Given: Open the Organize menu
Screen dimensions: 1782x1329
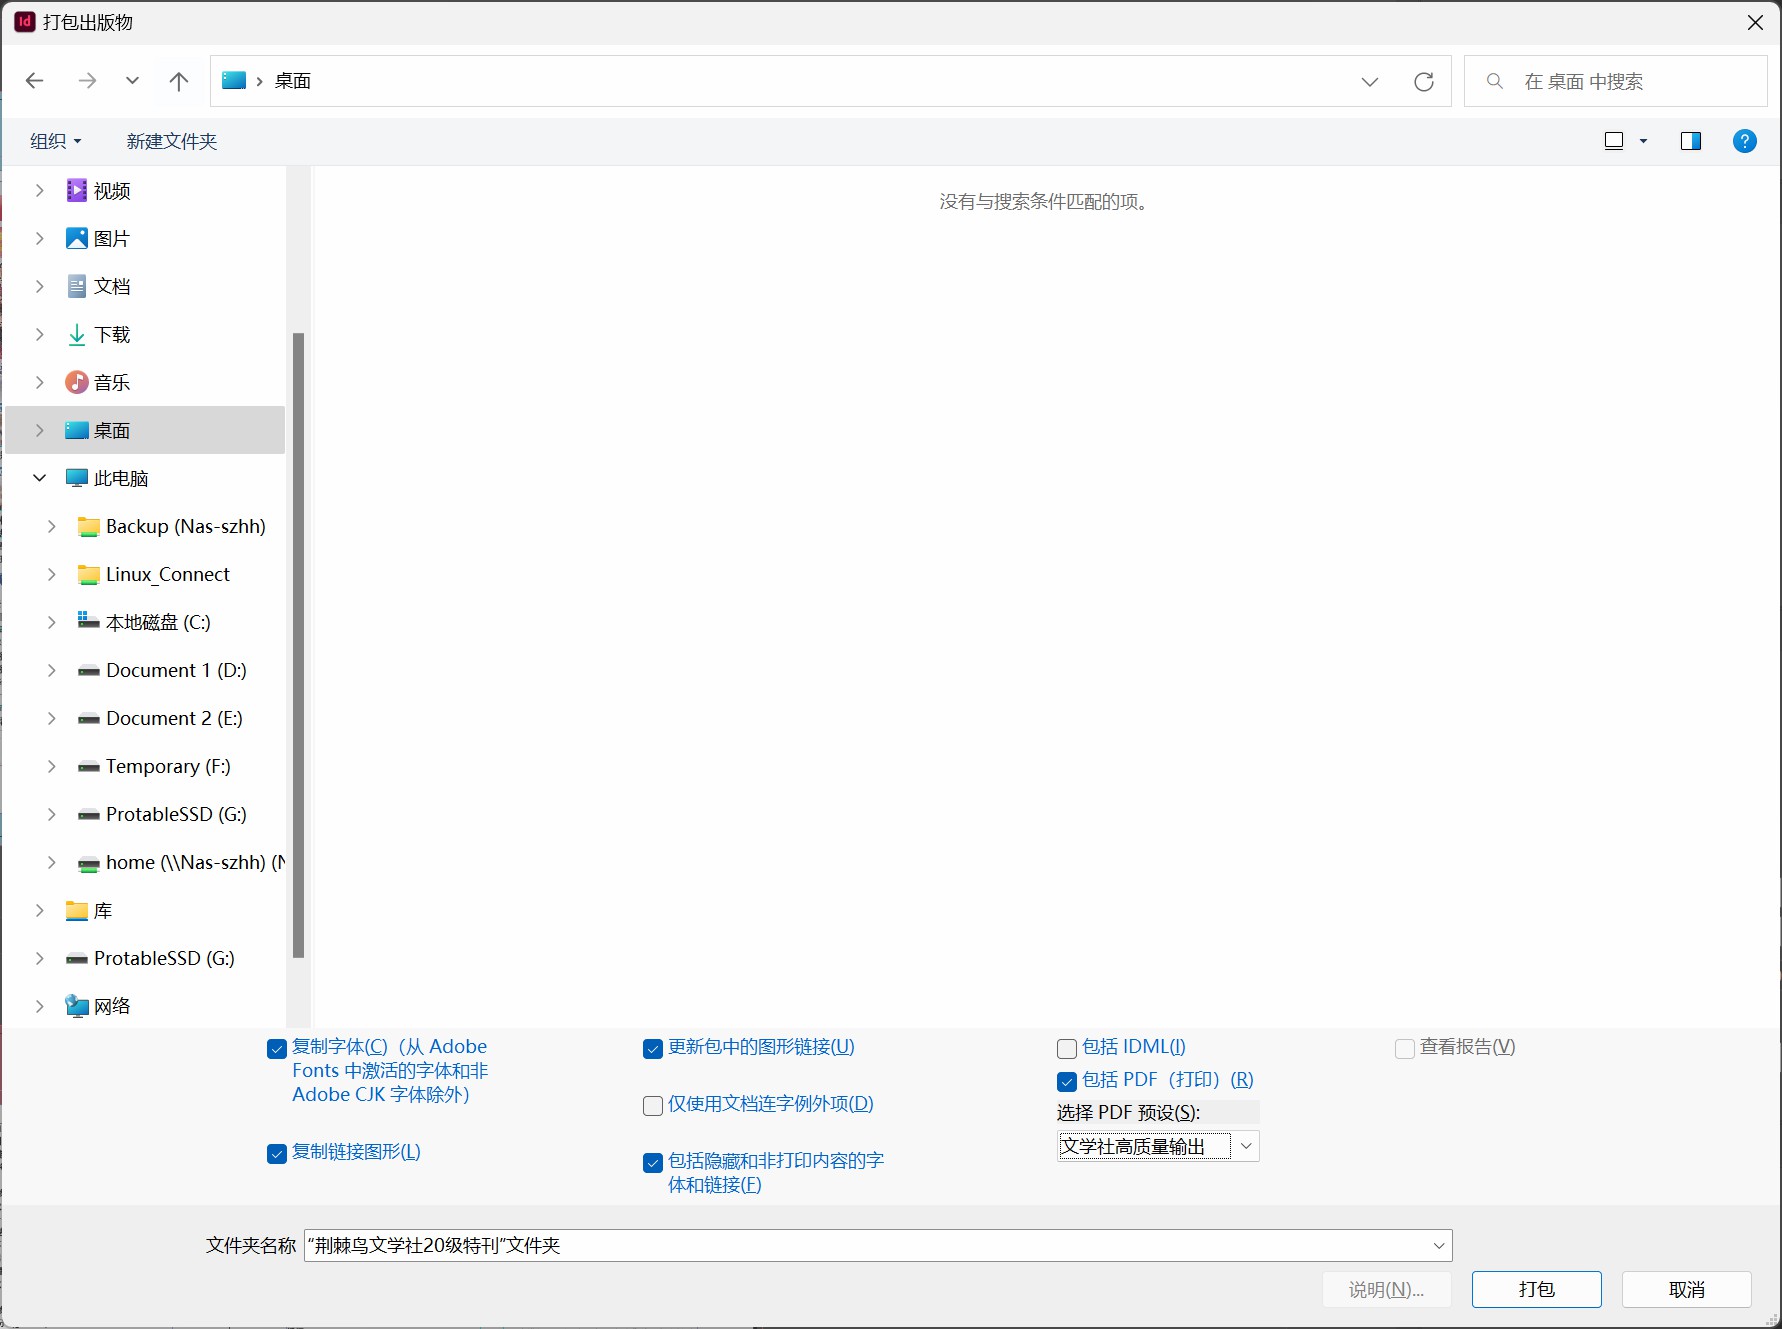Looking at the screenshot, I should click(55, 141).
